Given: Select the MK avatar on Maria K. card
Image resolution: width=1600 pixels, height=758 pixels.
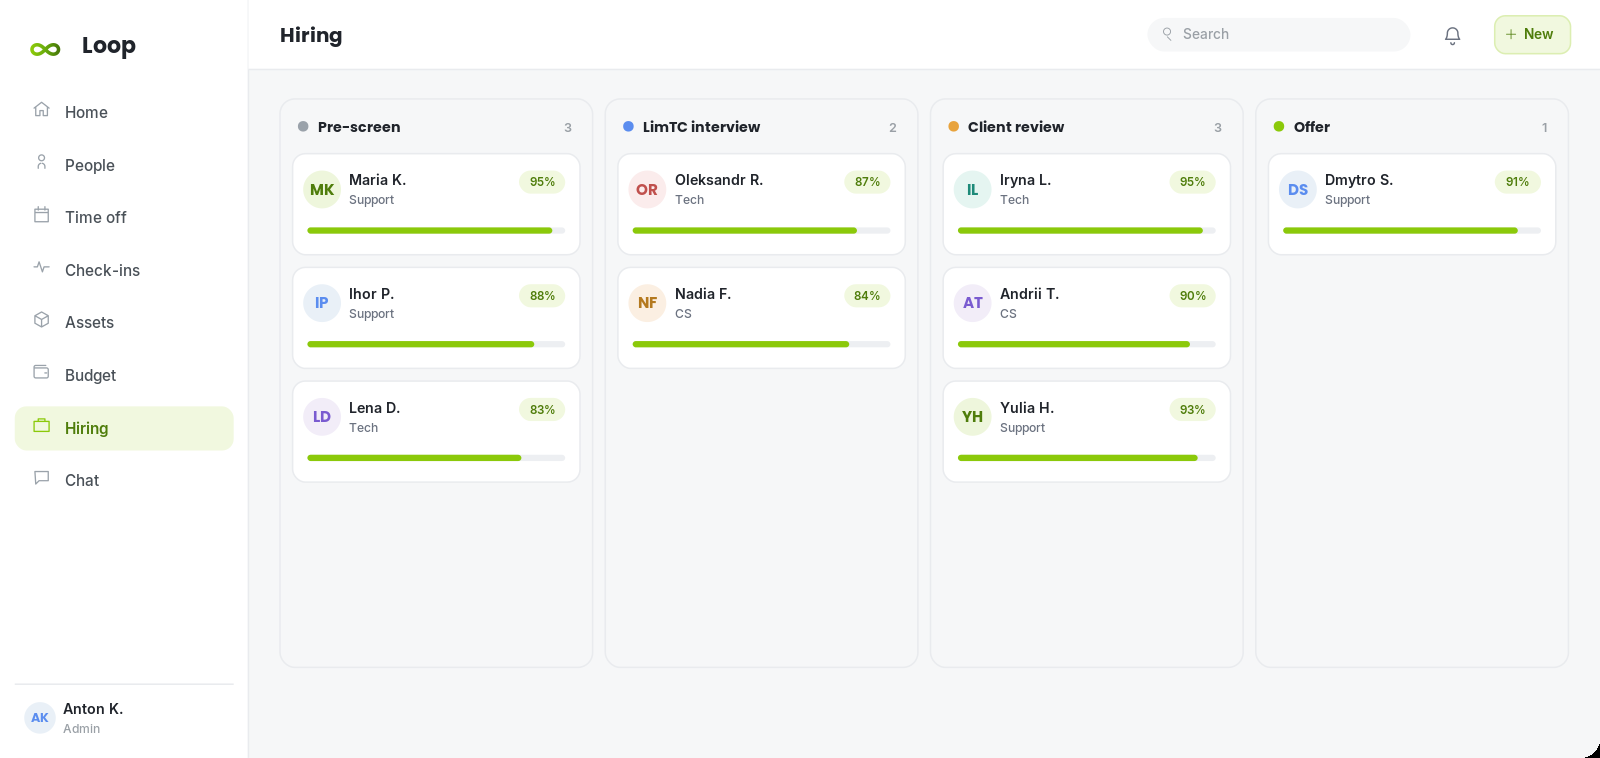Looking at the screenshot, I should coord(322,190).
